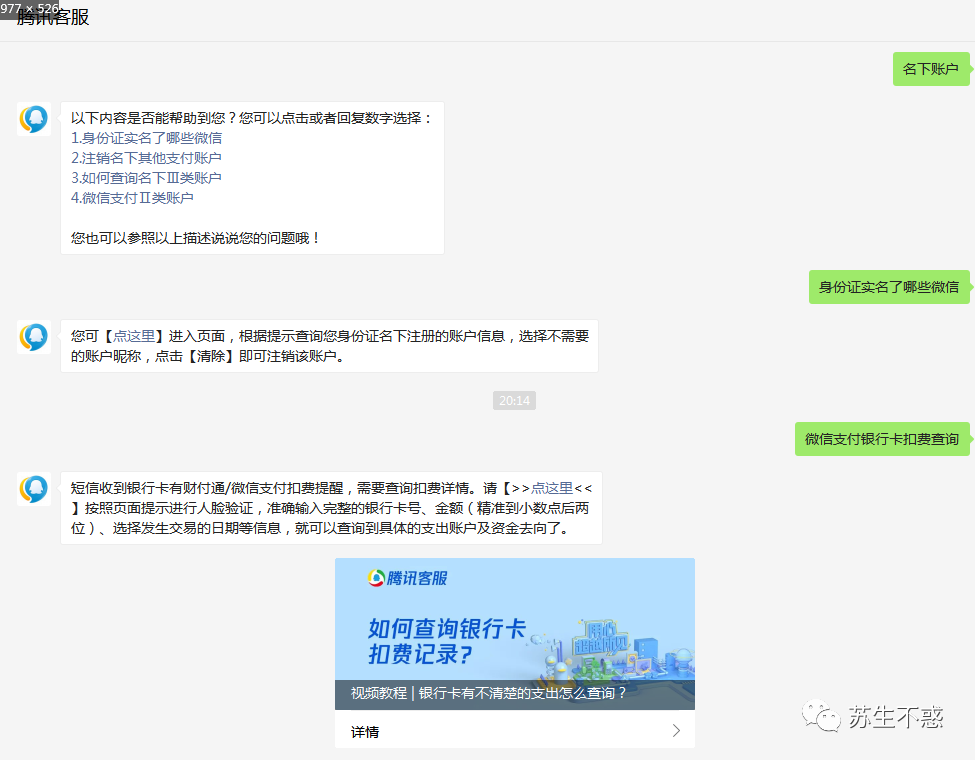Click the chevron arrow on the 详情 row
975x760 pixels.
pos(677,731)
